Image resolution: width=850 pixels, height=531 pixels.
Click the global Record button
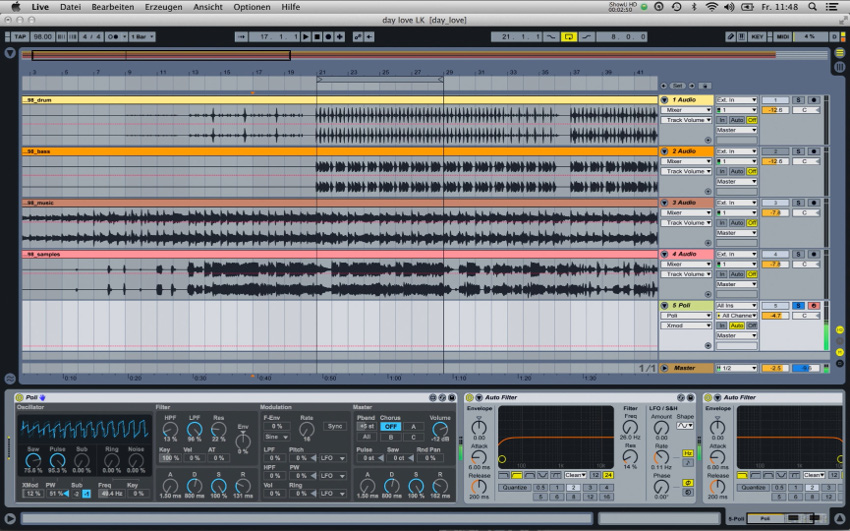329,37
